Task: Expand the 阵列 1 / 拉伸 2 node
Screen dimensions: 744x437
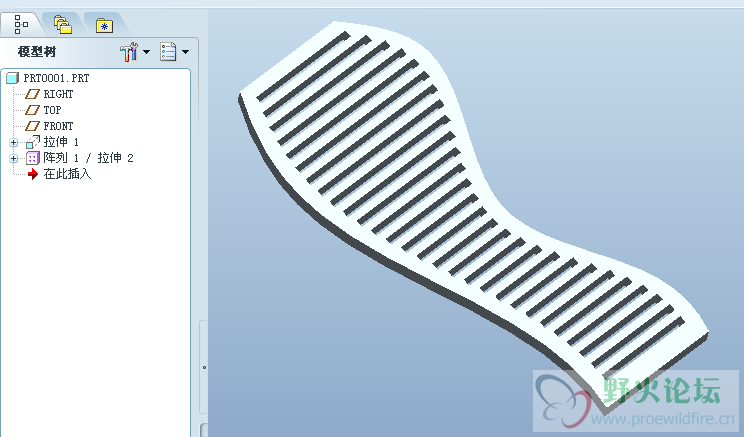Action: [x=13, y=158]
